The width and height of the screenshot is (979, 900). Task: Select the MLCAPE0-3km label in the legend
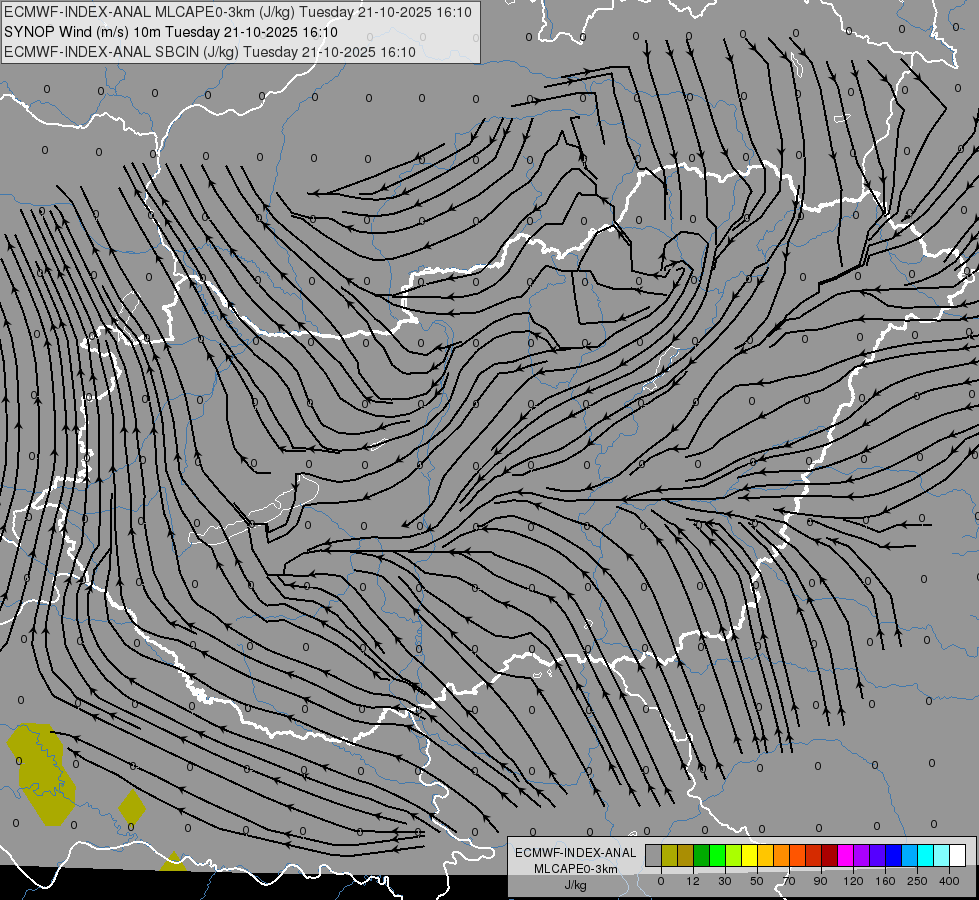pyautogui.click(x=576, y=869)
